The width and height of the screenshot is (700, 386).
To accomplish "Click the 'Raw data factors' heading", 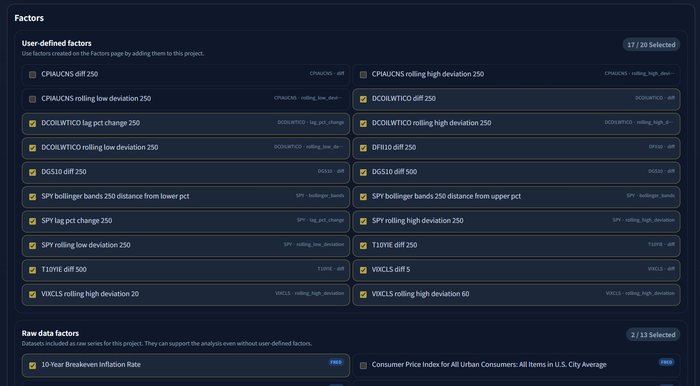I will click(50, 333).
